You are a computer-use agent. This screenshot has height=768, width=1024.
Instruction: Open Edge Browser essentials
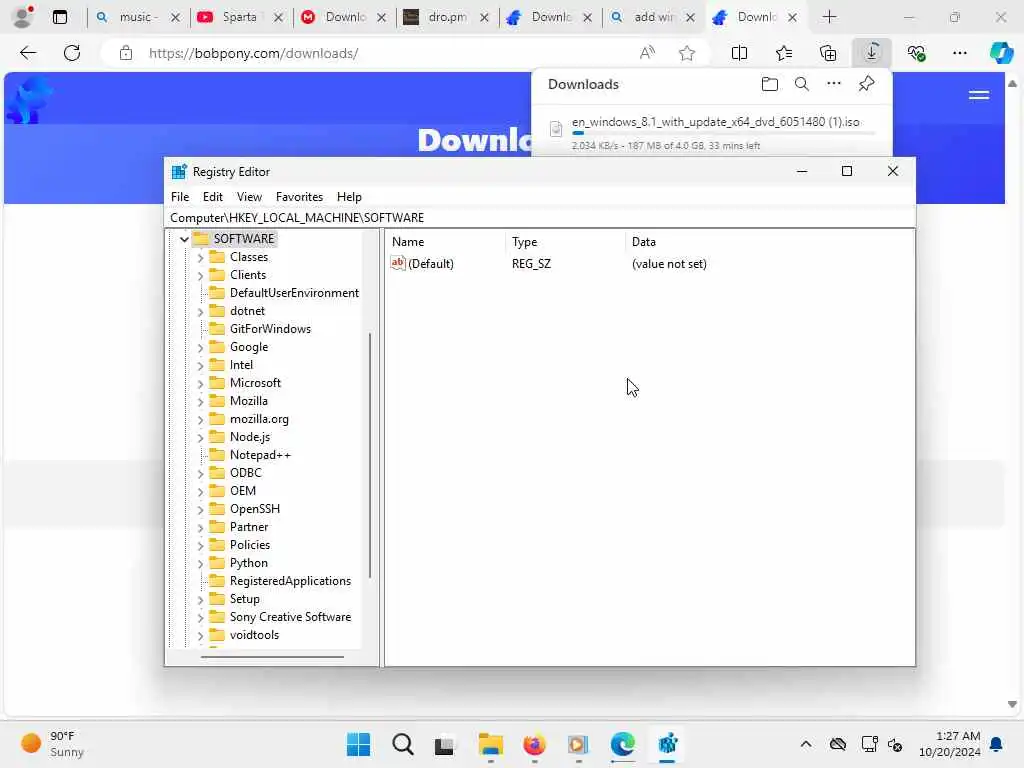coord(916,53)
